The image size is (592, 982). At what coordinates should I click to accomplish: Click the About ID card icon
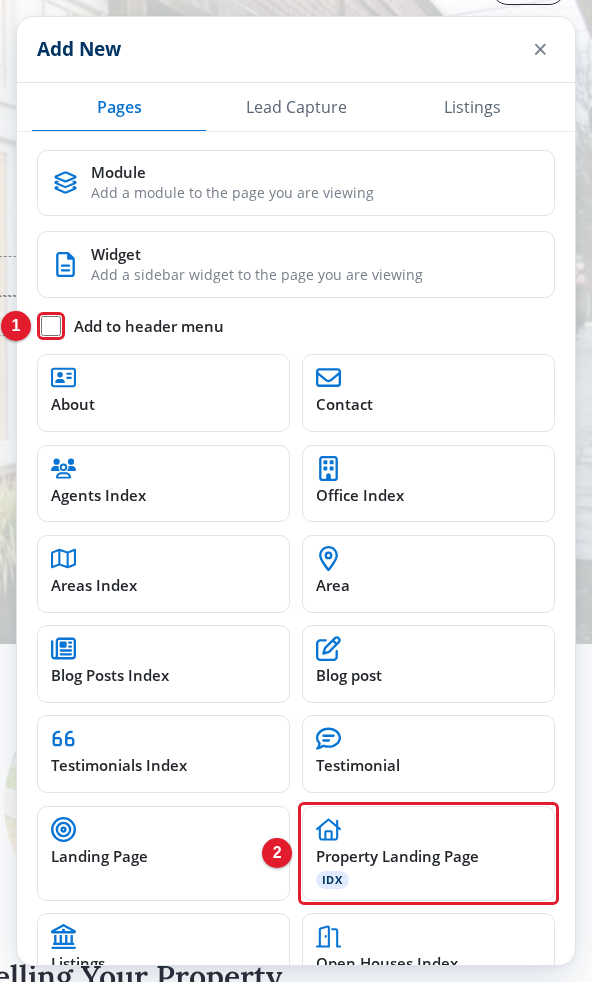63,378
